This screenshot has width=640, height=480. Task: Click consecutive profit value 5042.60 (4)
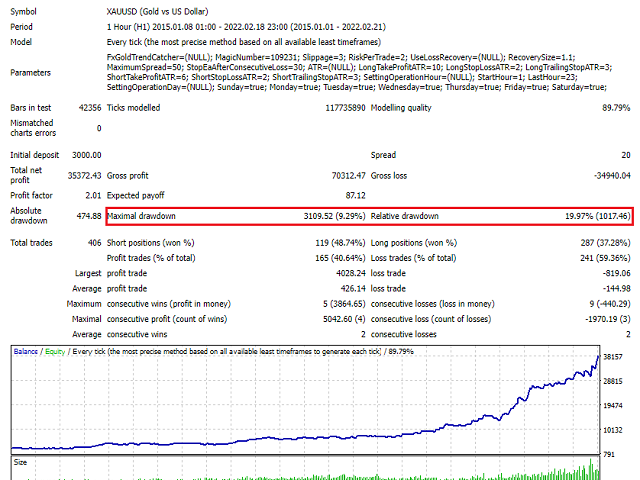pyautogui.click(x=344, y=319)
